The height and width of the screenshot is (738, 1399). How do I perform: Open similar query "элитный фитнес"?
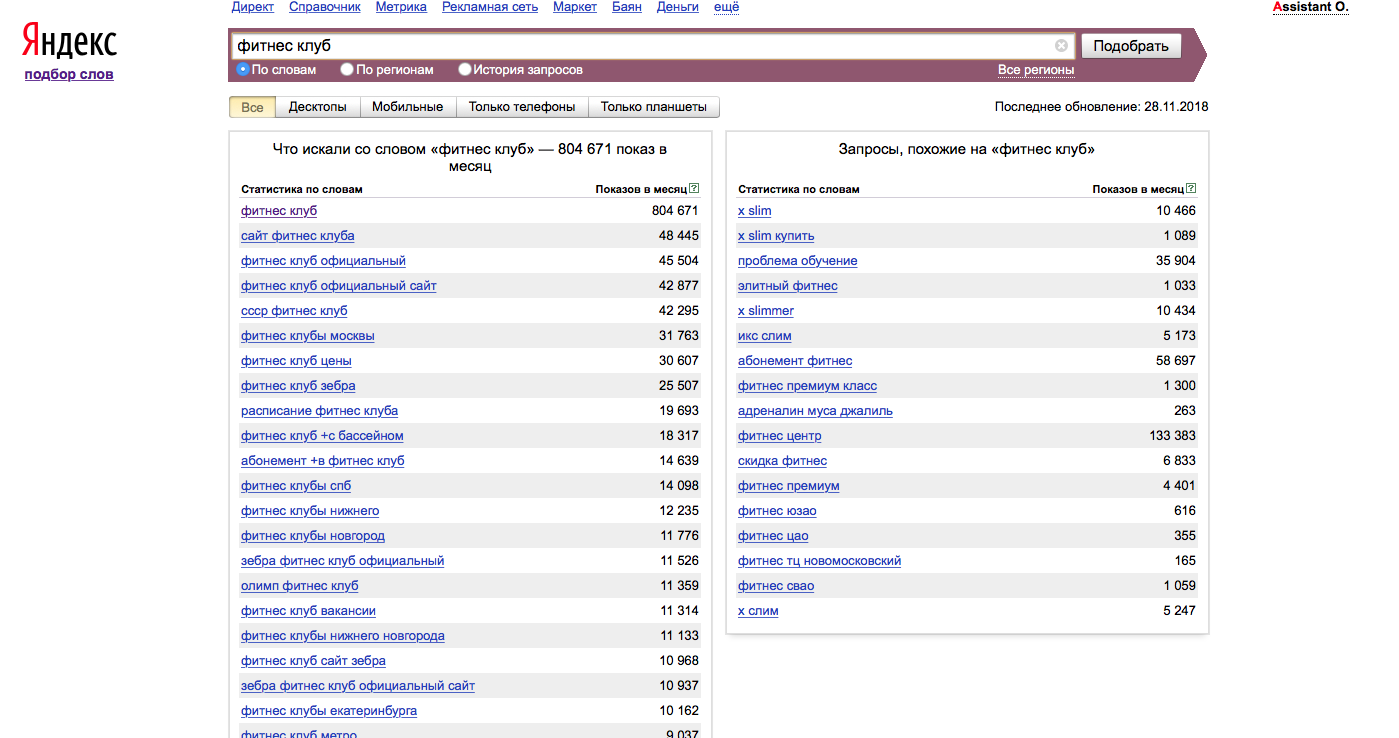click(787, 286)
